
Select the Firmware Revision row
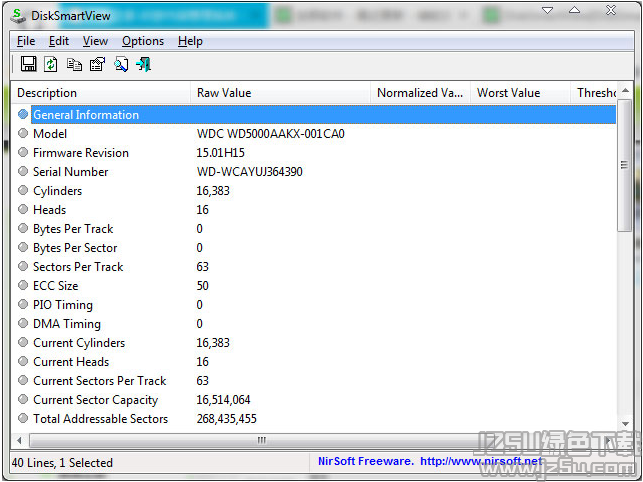[315, 153]
